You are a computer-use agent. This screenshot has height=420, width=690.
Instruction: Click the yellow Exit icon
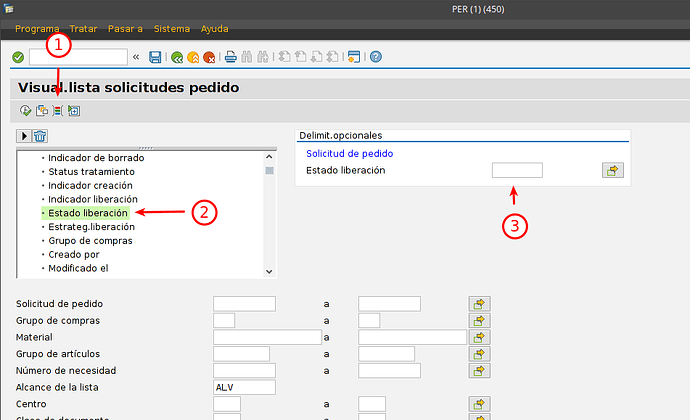coord(193,57)
